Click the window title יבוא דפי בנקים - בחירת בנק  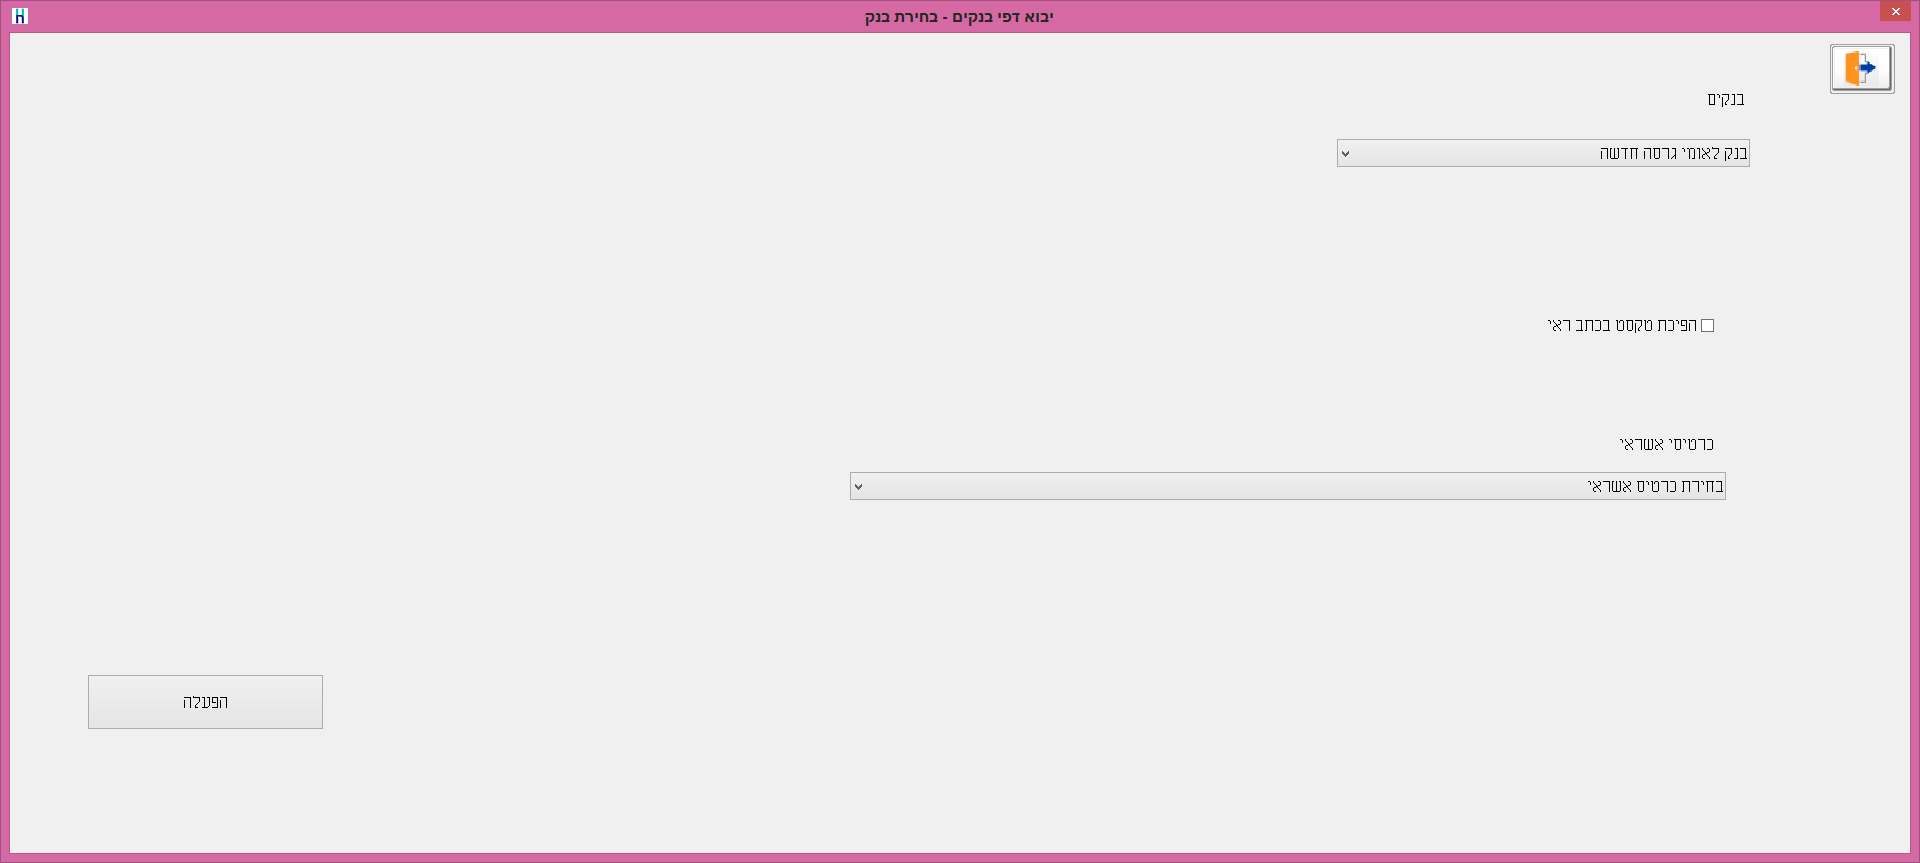pyautogui.click(x=959, y=17)
